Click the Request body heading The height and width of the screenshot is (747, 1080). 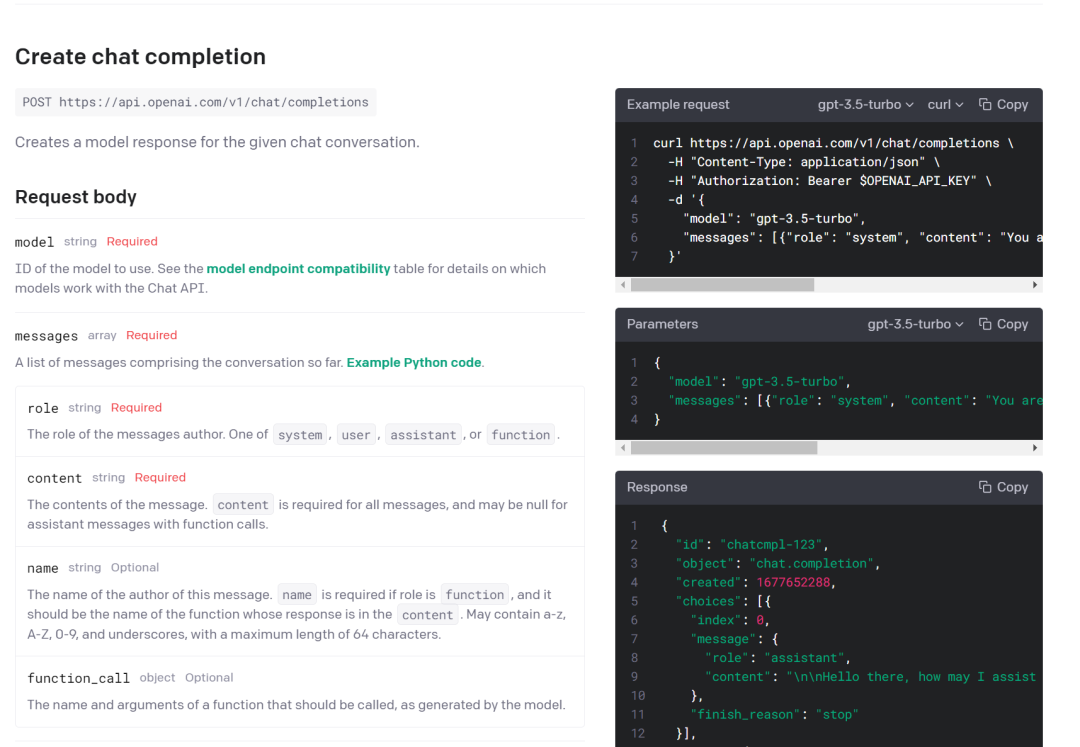click(76, 197)
